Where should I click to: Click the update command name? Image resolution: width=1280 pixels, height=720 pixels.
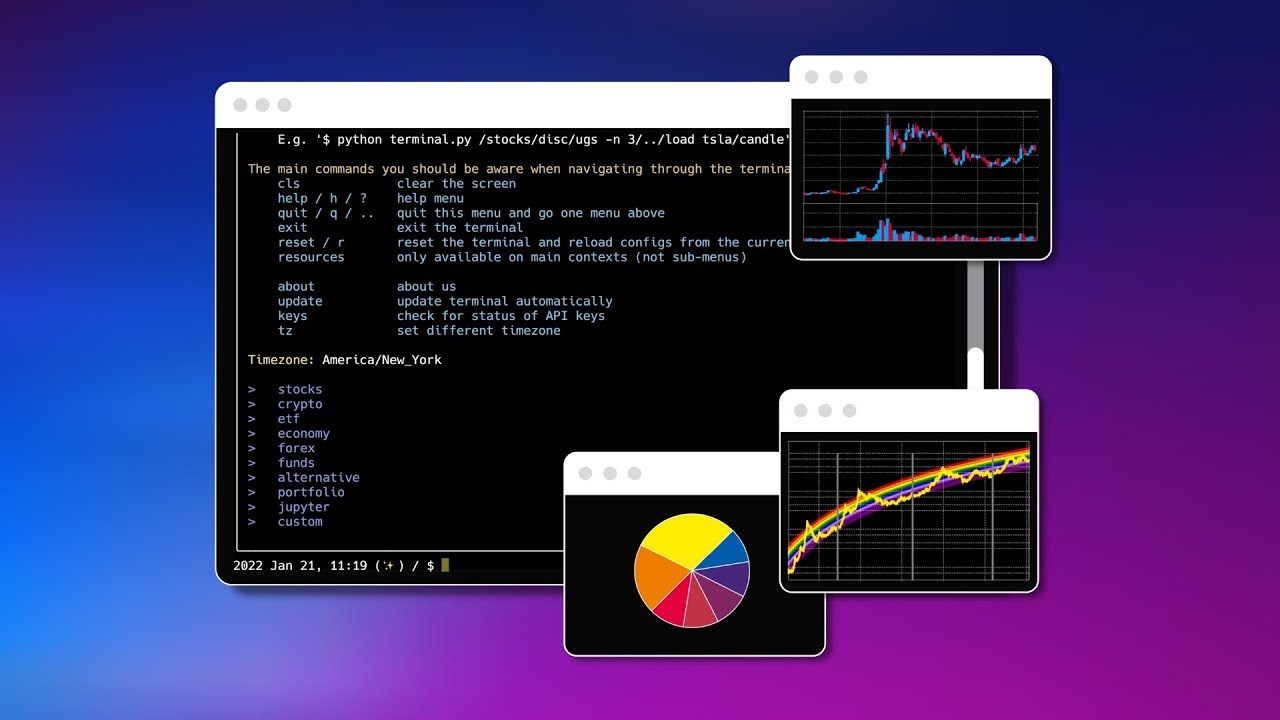tap(299, 301)
